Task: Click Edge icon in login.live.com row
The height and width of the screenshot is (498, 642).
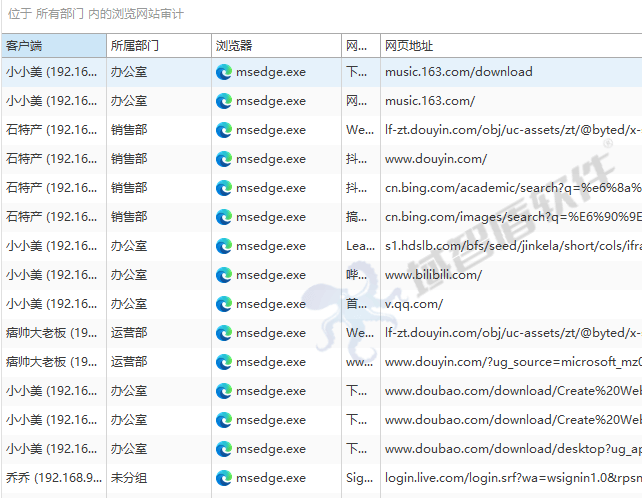Action: click(x=224, y=478)
